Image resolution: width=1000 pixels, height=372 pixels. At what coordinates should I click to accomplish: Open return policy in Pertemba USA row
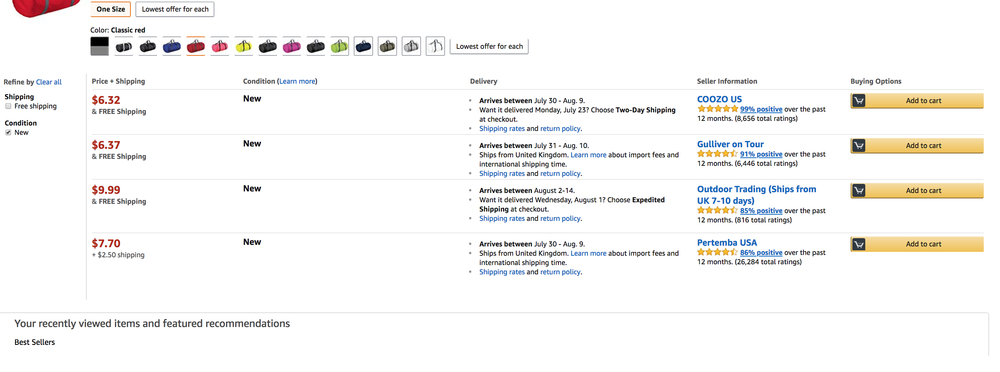pyautogui.click(x=560, y=272)
